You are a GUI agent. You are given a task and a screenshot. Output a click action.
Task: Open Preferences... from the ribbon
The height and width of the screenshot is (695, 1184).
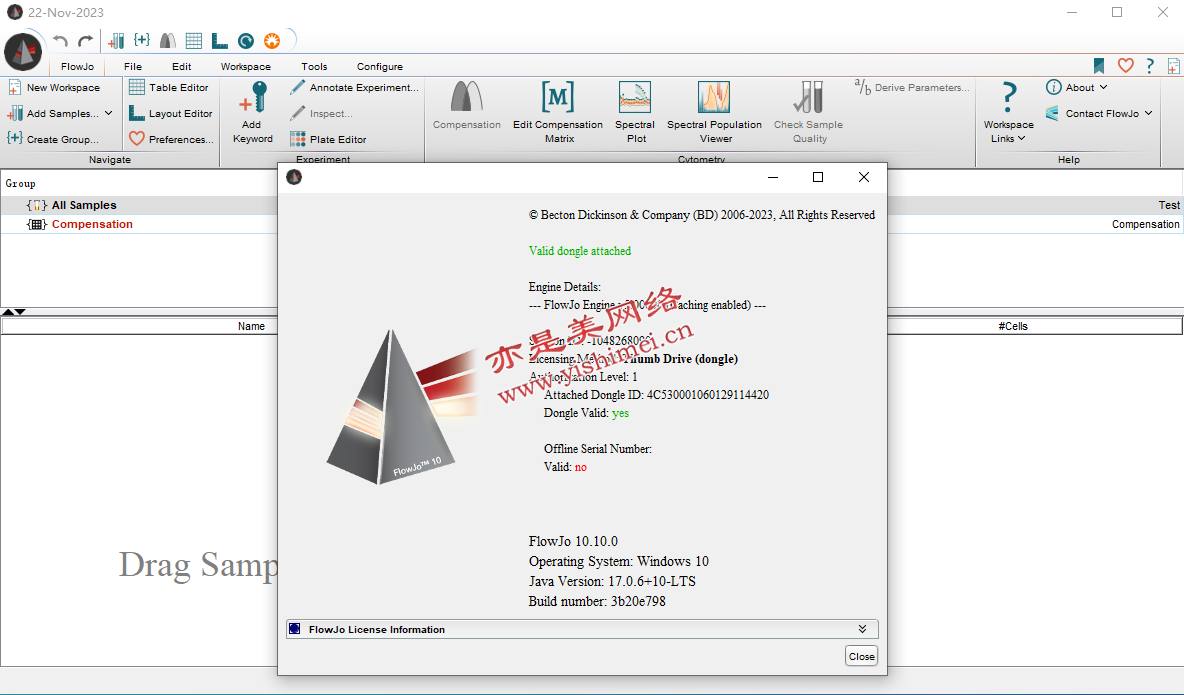tap(171, 139)
